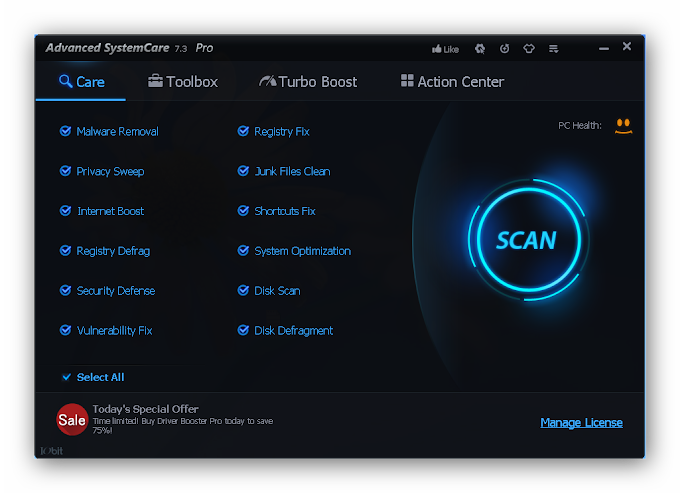Switch to the Care tab
The image size is (680, 493).
[x=81, y=82]
